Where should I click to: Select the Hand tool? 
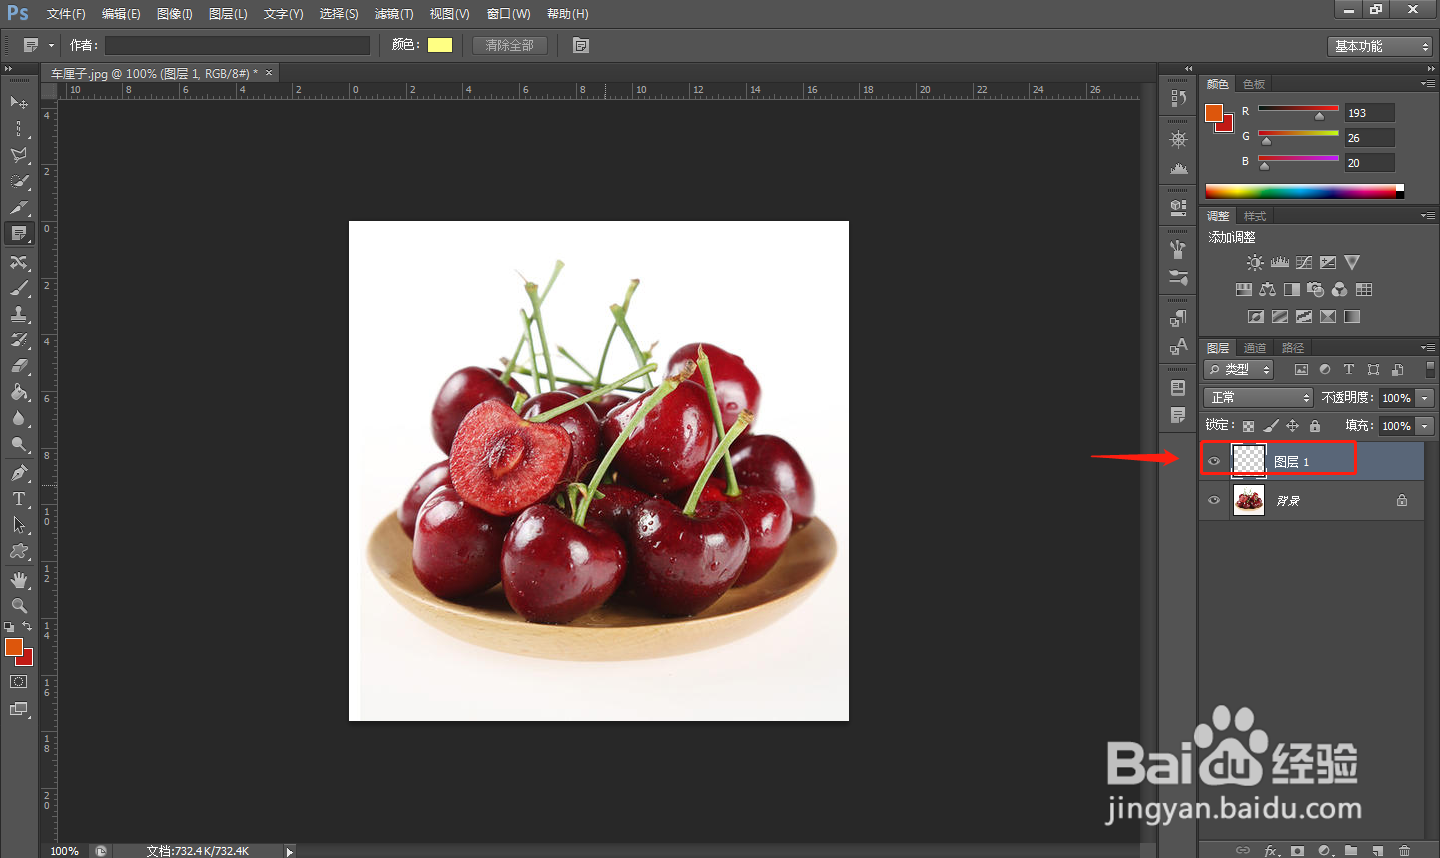point(18,580)
